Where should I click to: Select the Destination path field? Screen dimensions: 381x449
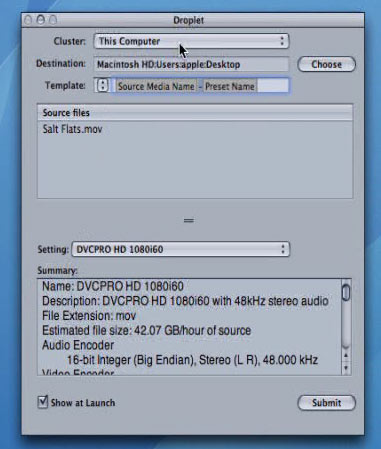coord(191,64)
